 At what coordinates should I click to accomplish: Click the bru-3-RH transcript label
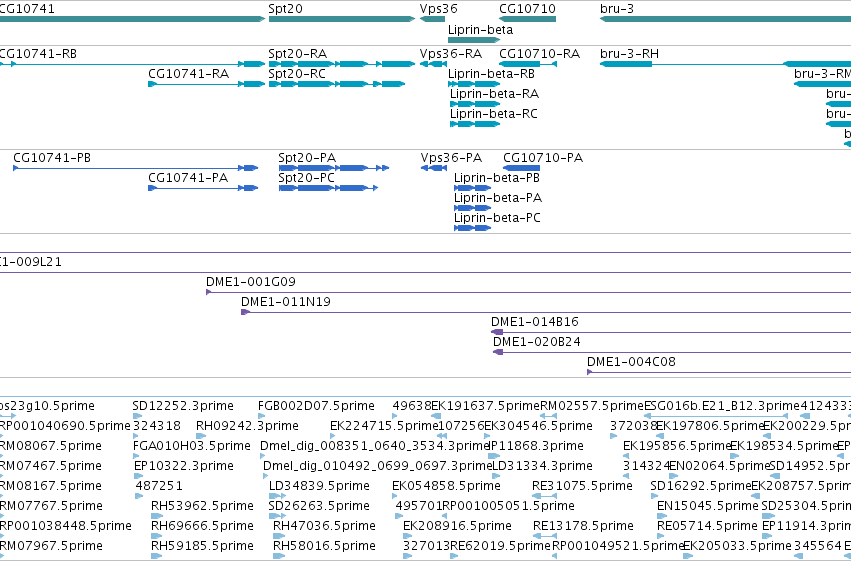pyautogui.click(x=630, y=54)
